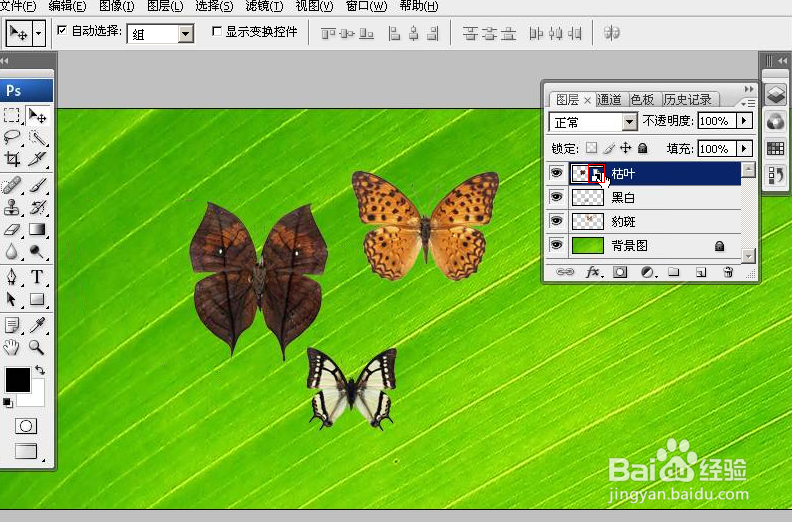The height and width of the screenshot is (522, 792).
Task: Select the Brush tool
Action: pyautogui.click(x=37, y=185)
